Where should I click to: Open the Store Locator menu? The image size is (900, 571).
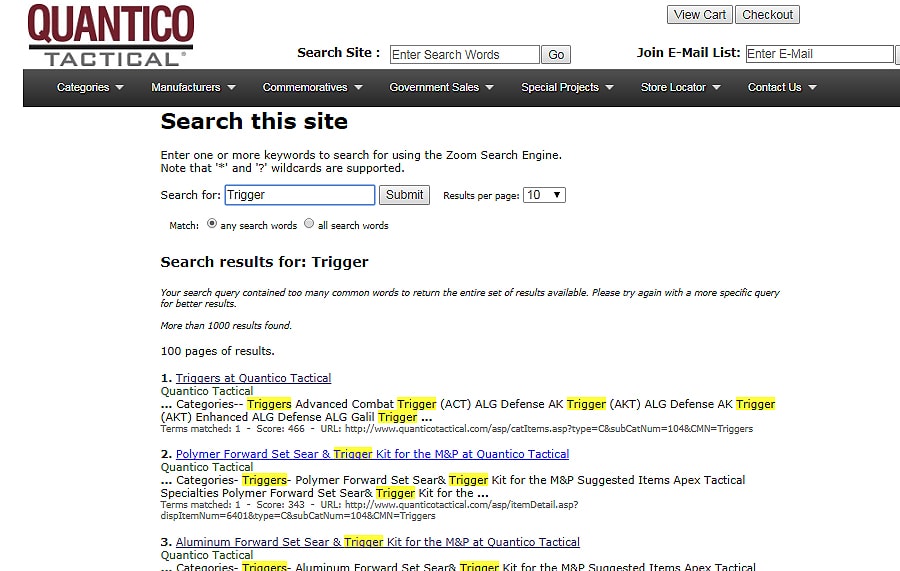(680, 87)
